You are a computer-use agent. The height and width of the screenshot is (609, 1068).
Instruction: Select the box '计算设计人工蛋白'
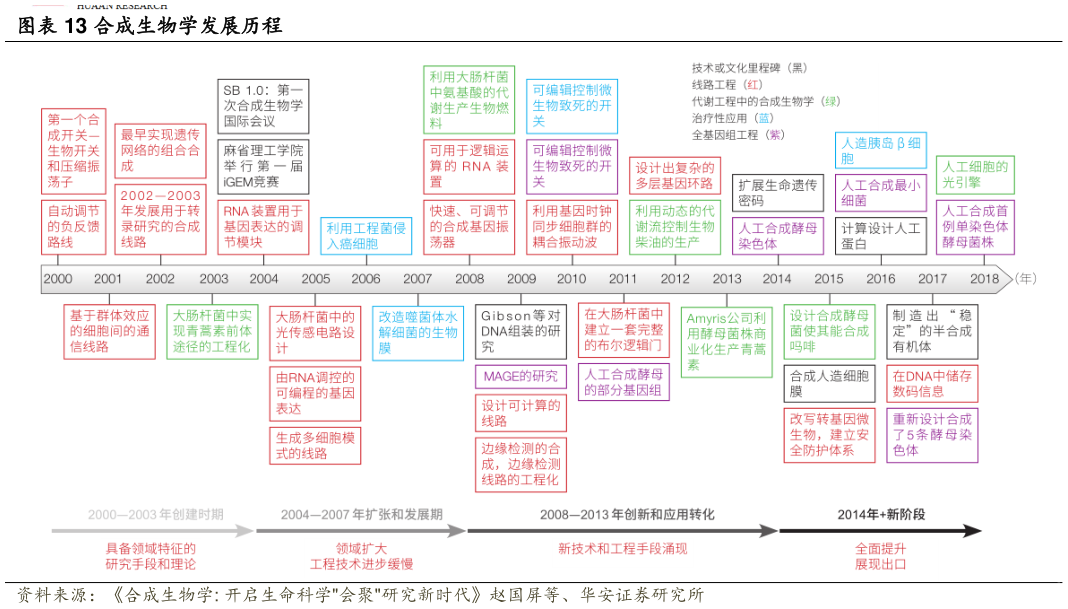(x=881, y=236)
